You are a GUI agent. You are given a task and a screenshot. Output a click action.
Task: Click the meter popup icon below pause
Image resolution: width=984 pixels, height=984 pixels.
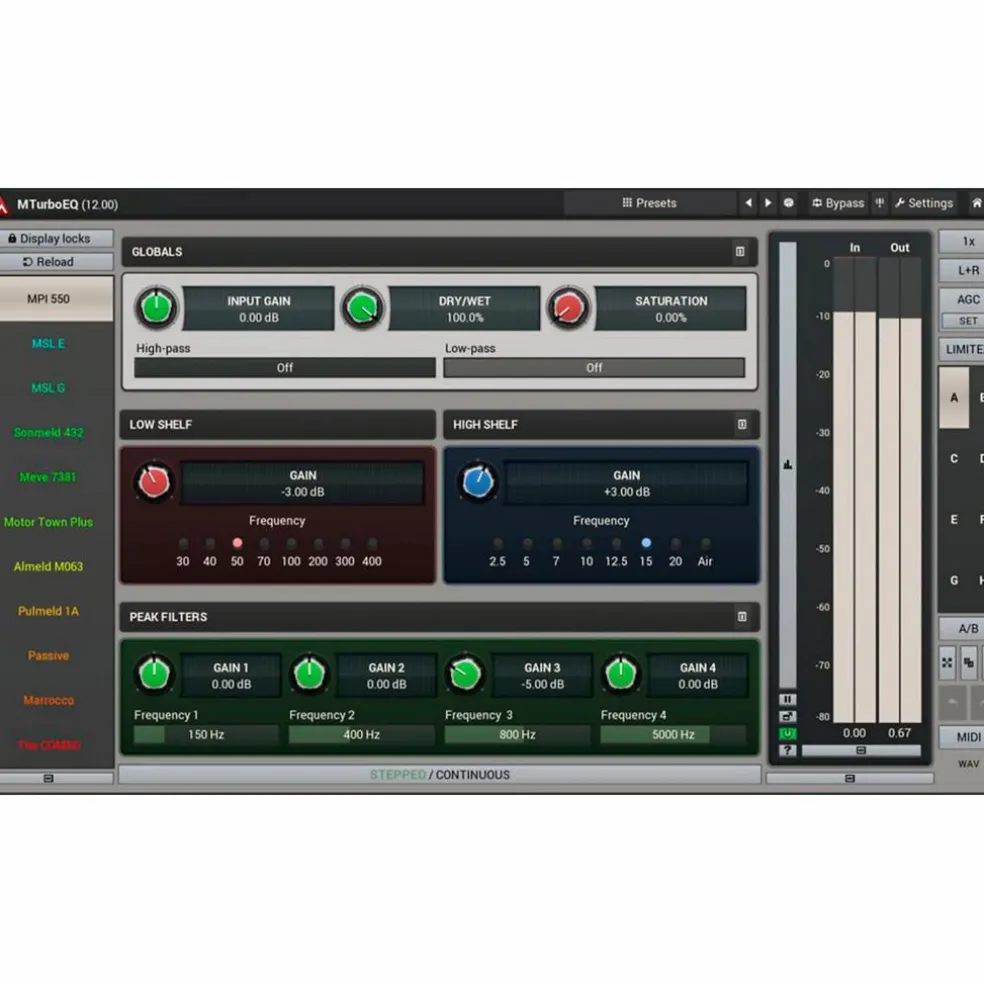[788, 716]
